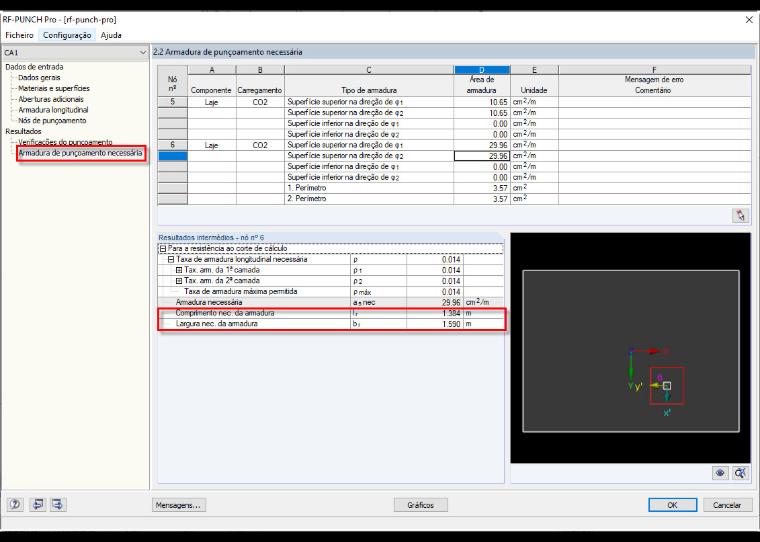Click 'Armadura necessária' result row
Viewport: 760px width, 542px height.
(x=331, y=302)
